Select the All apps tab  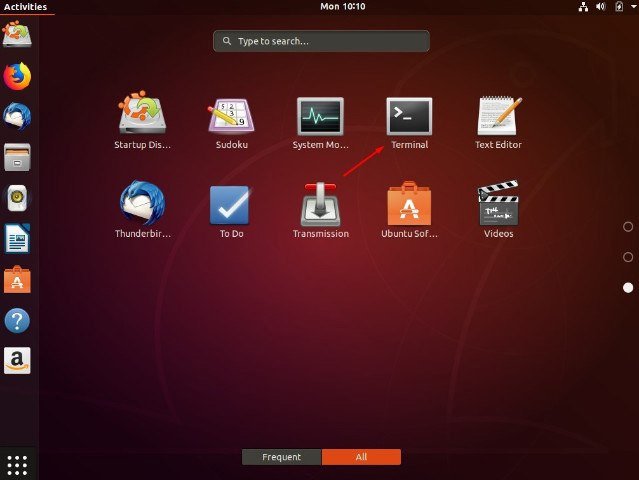[x=361, y=457]
